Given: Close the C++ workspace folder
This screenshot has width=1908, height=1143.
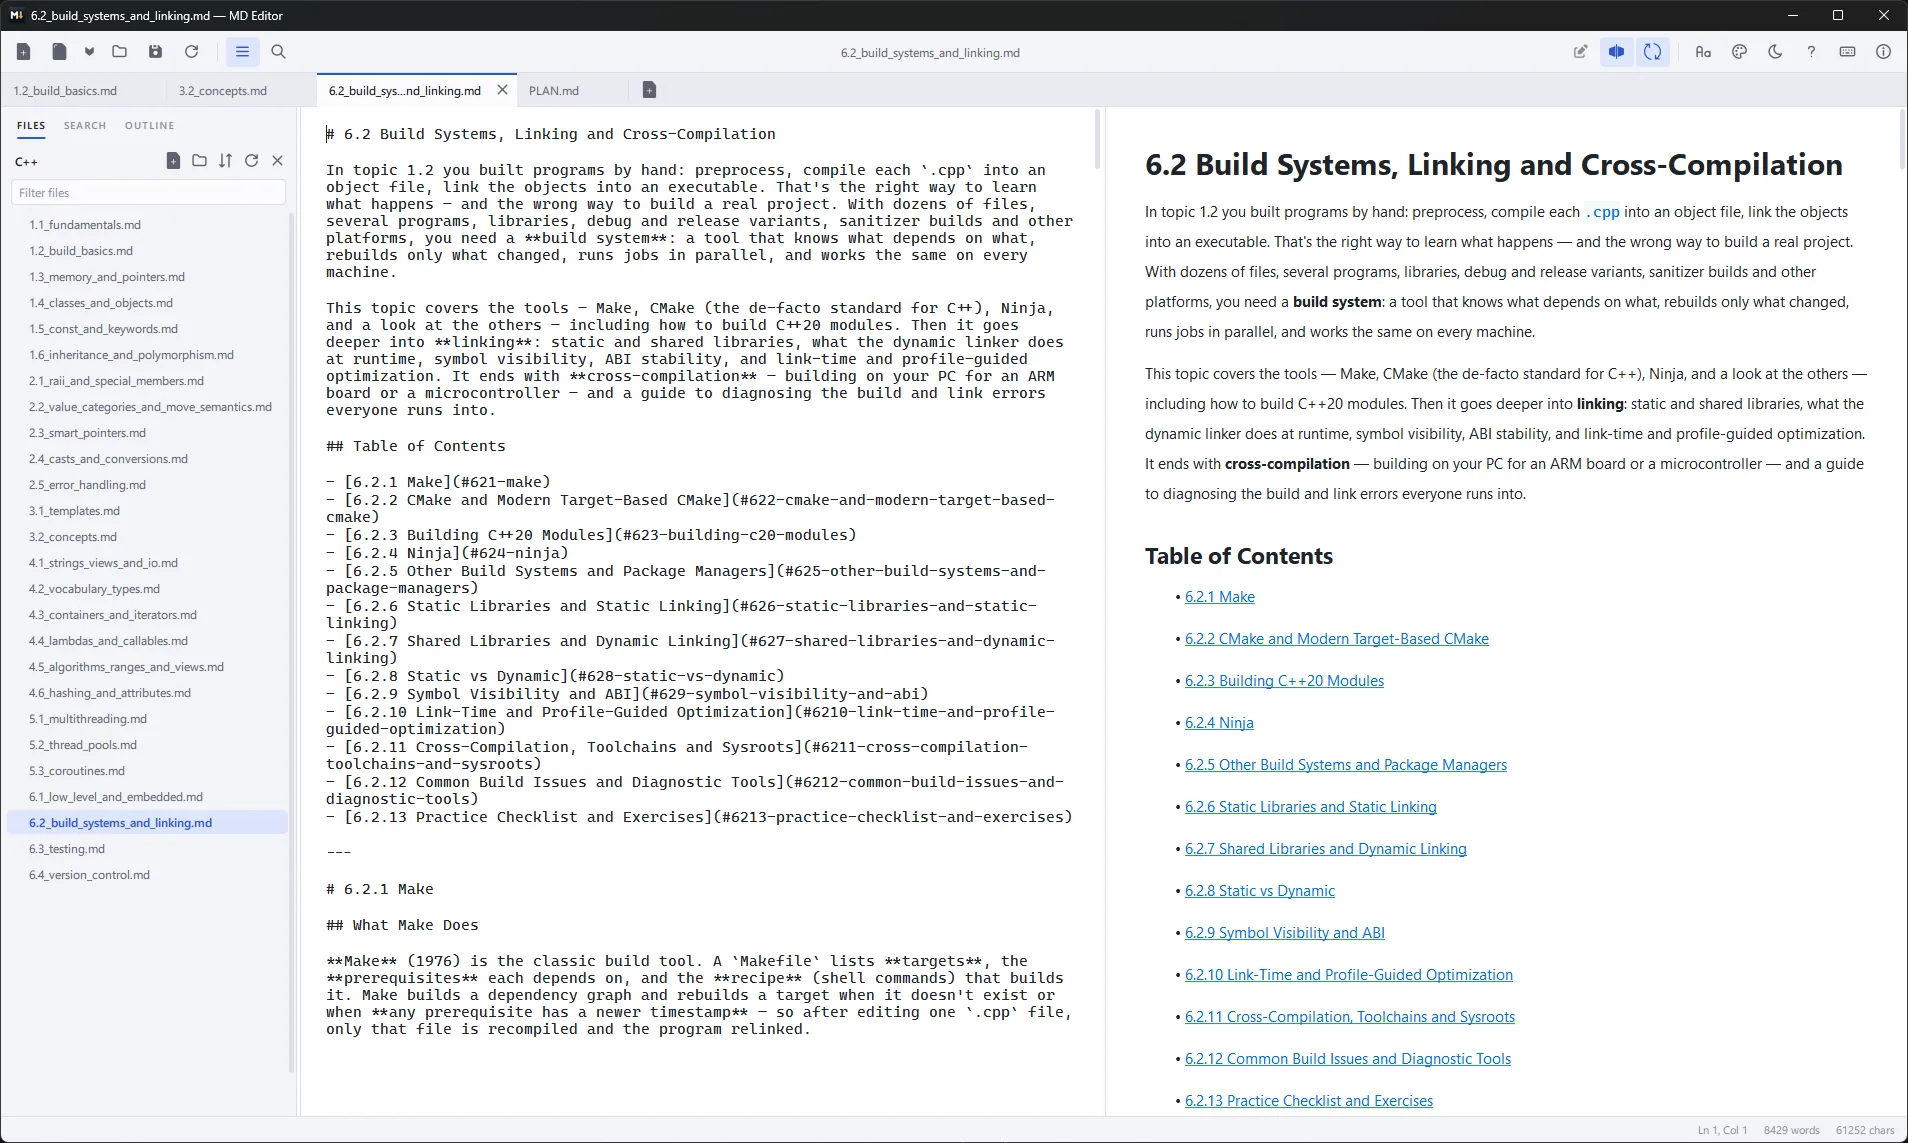Looking at the screenshot, I should click(278, 161).
